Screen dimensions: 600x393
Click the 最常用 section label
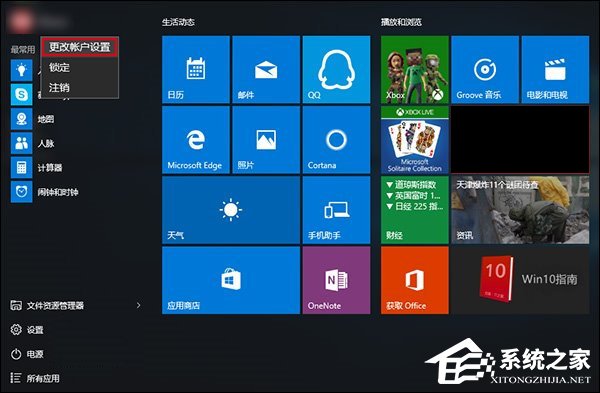[23, 50]
